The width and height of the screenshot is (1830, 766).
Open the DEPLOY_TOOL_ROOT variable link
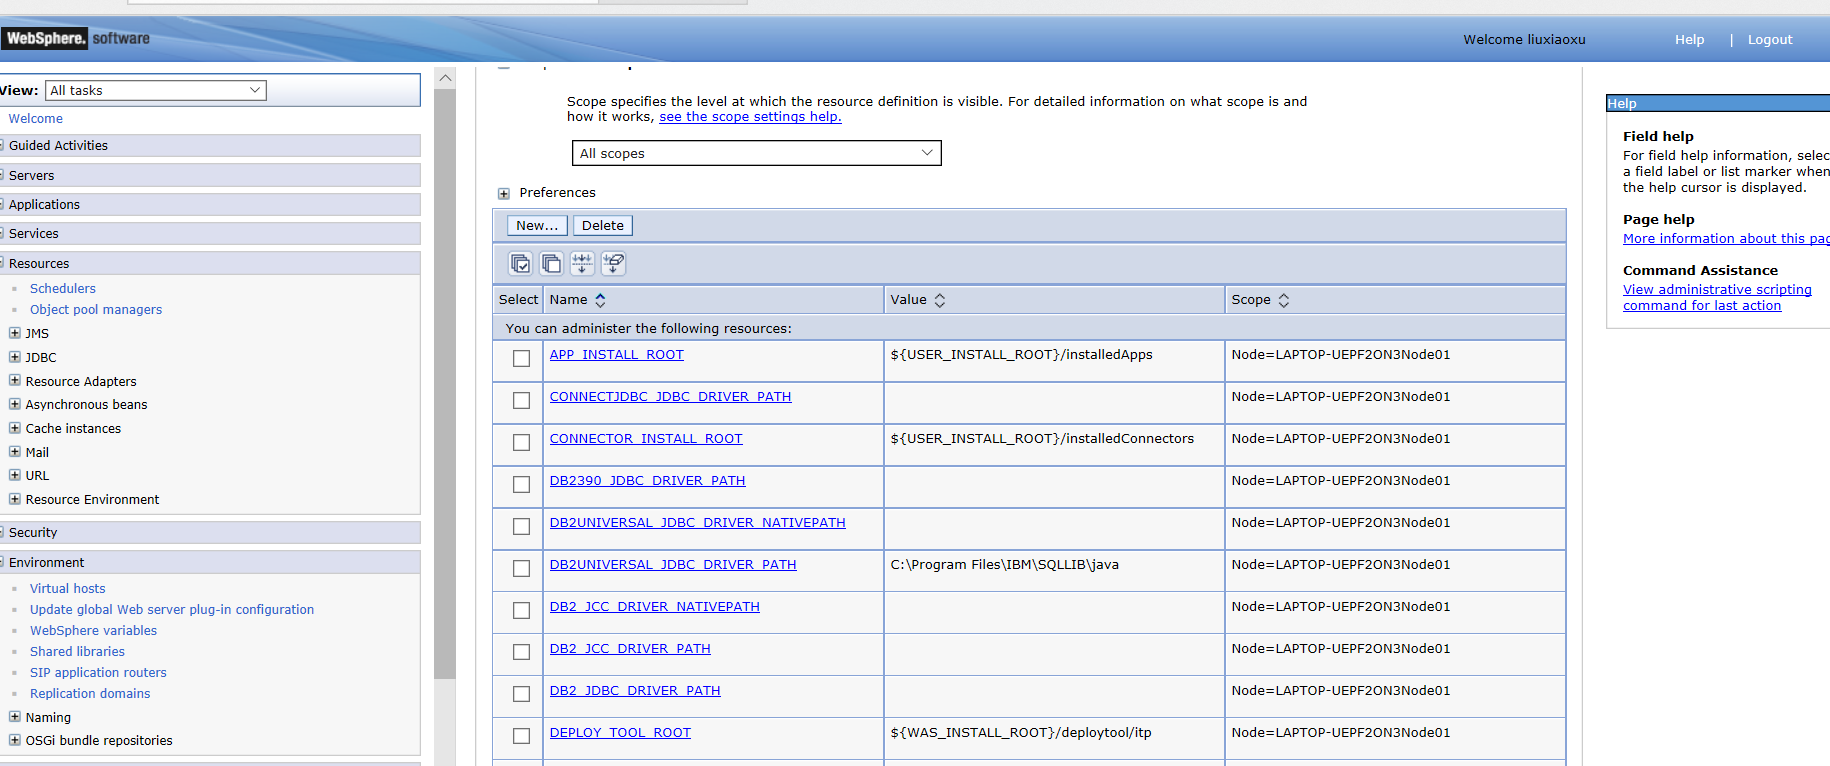pos(620,733)
